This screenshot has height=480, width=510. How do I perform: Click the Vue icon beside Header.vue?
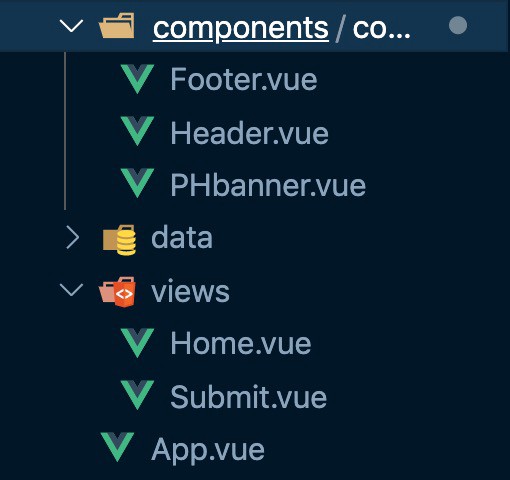pos(137,131)
